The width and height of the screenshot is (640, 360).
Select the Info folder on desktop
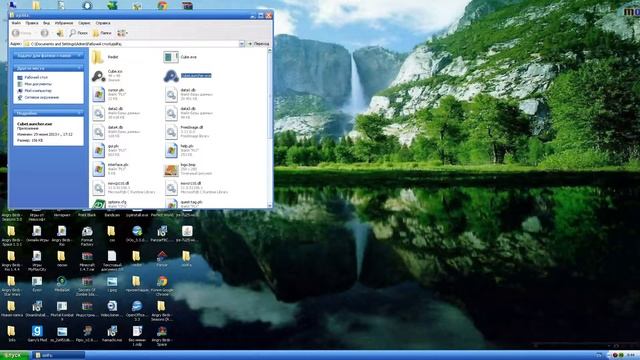coord(11,333)
